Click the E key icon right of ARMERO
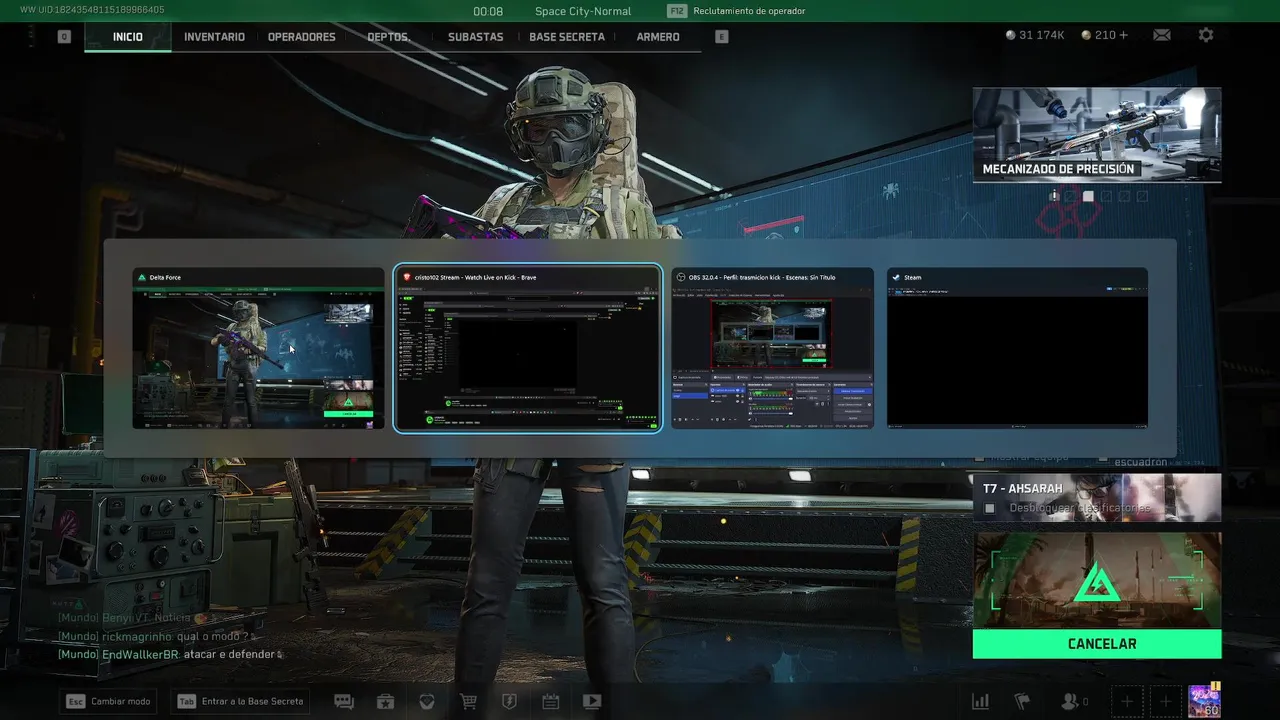This screenshot has height=720, width=1280. coord(722,37)
